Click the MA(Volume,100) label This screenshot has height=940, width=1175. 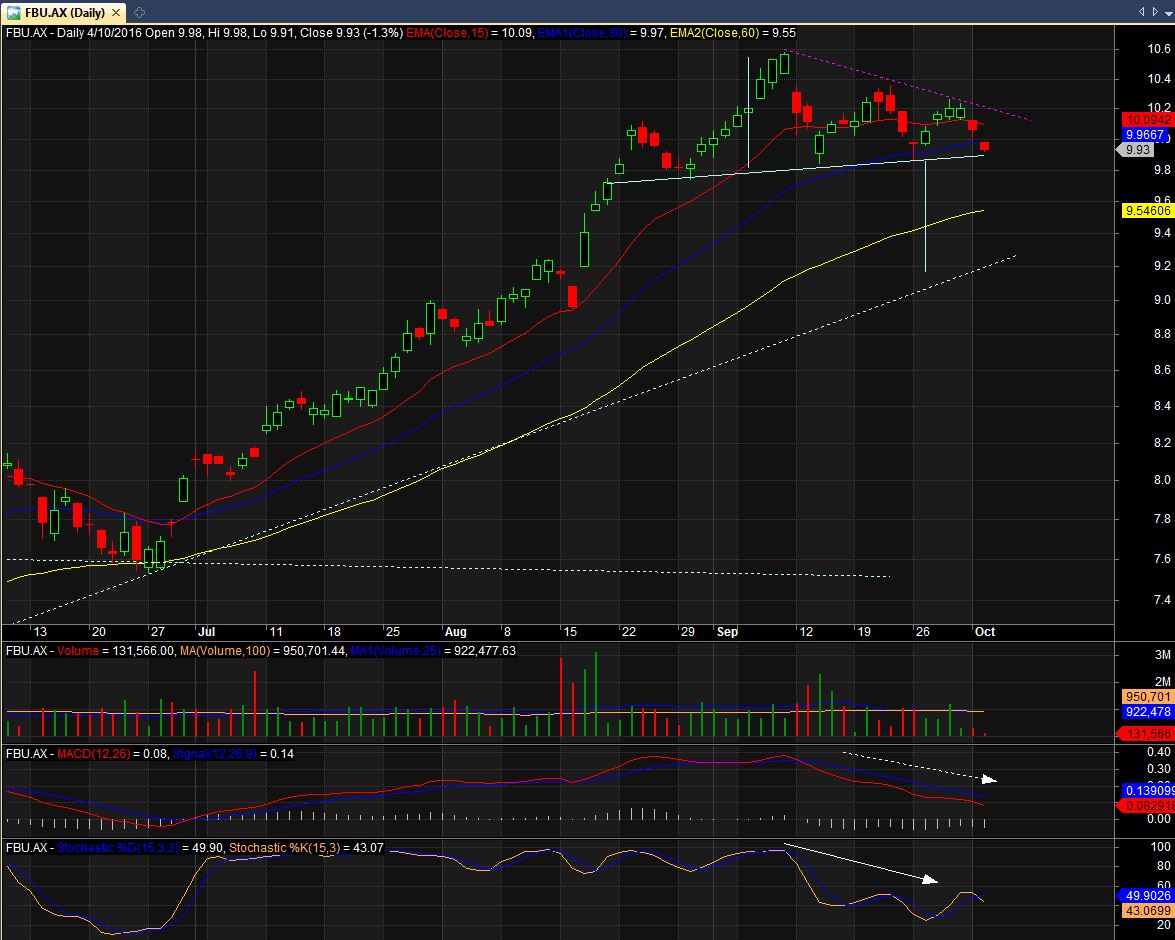tap(225, 651)
